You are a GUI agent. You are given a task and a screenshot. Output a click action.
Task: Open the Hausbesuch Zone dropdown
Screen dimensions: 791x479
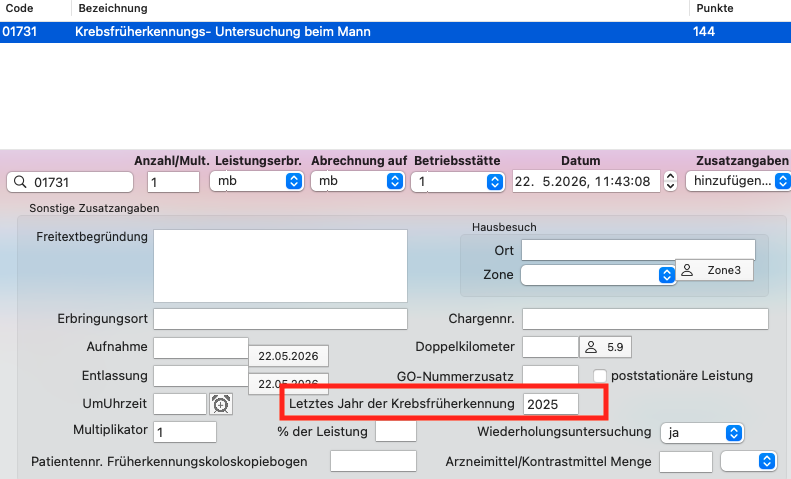[x=598, y=275]
